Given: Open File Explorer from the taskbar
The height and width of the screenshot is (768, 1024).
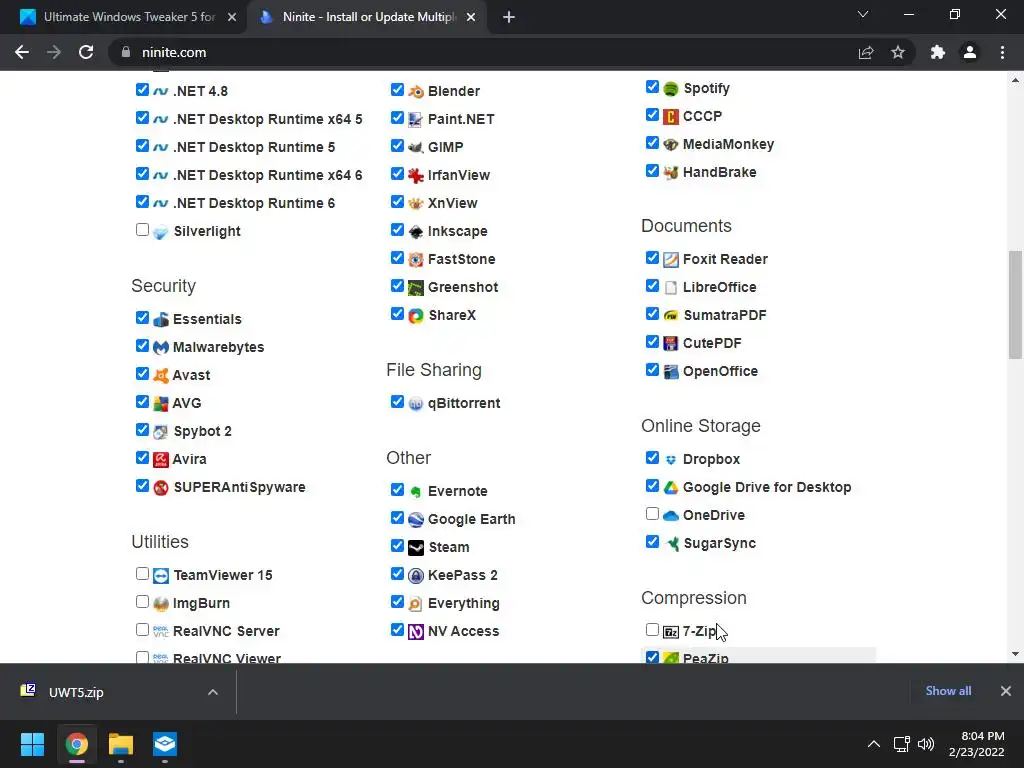Looking at the screenshot, I should [x=121, y=744].
